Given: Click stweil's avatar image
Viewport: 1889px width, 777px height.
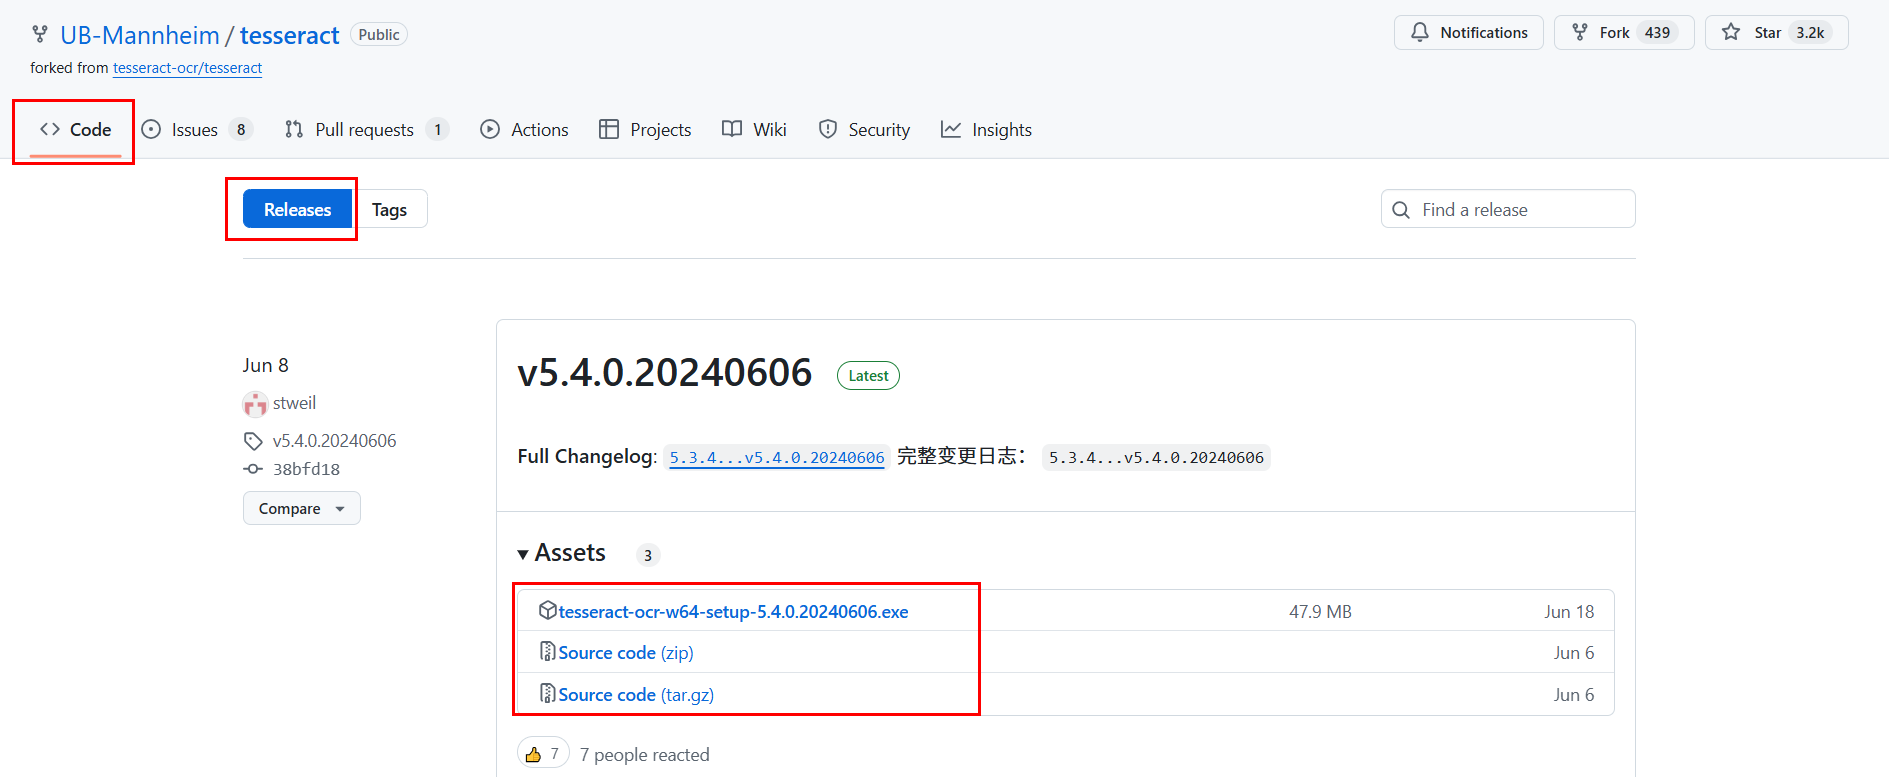Looking at the screenshot, I should click(x=255, y=404).
